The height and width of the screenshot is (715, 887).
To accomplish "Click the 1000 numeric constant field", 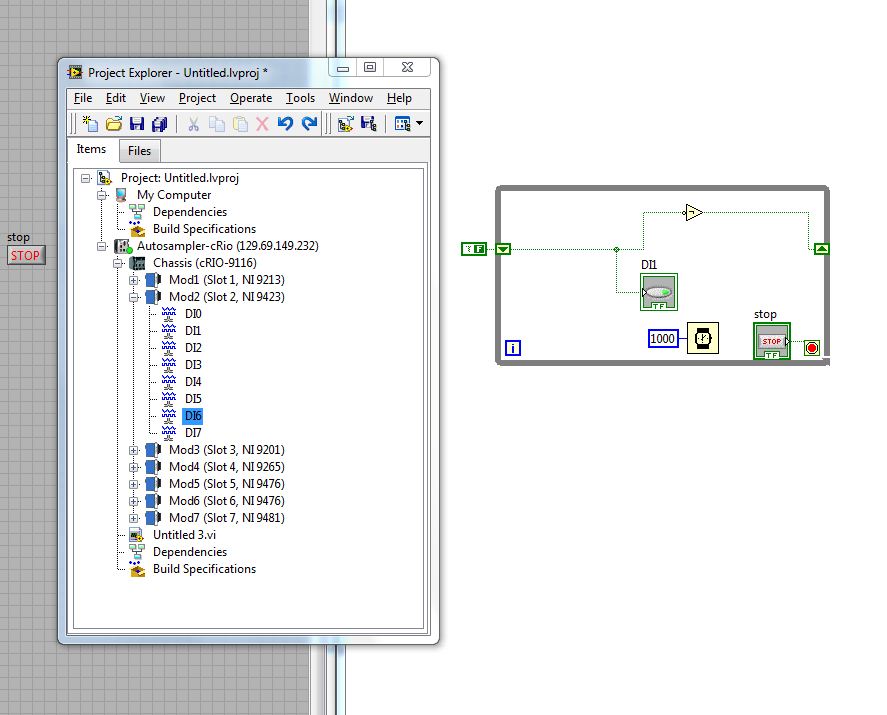I will point(662,339).
